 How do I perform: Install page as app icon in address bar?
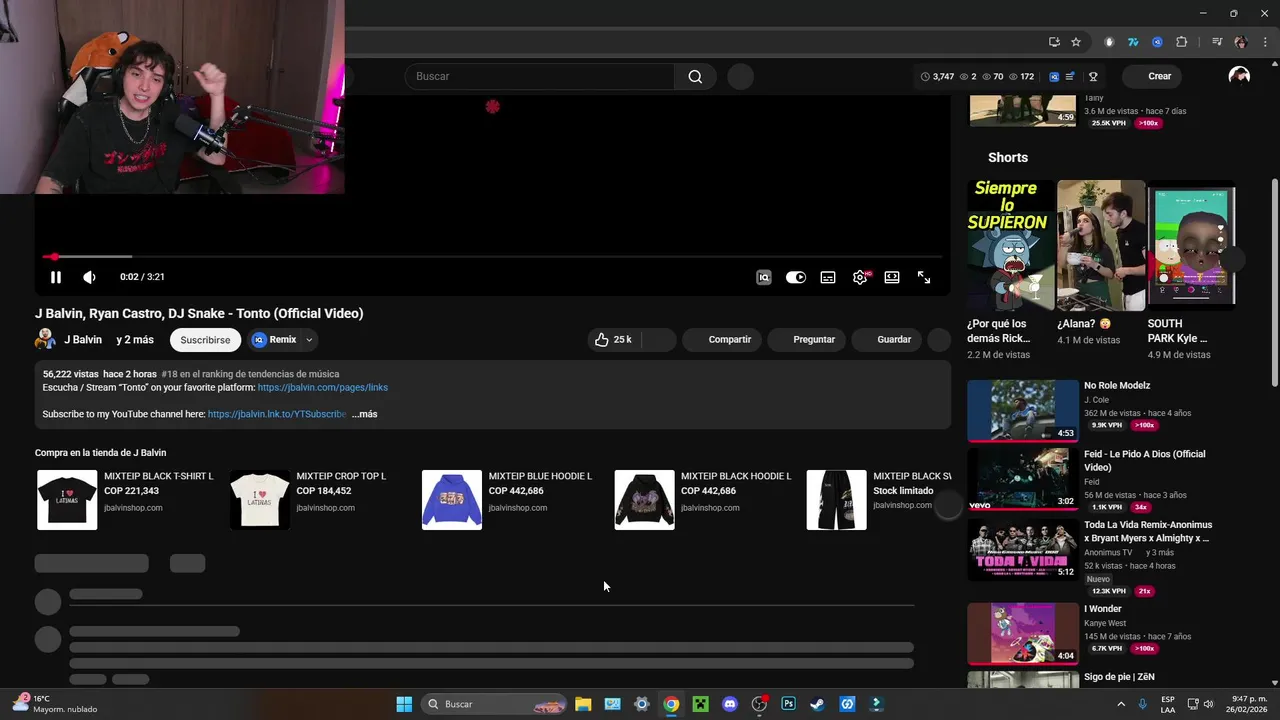[1054, 42]
